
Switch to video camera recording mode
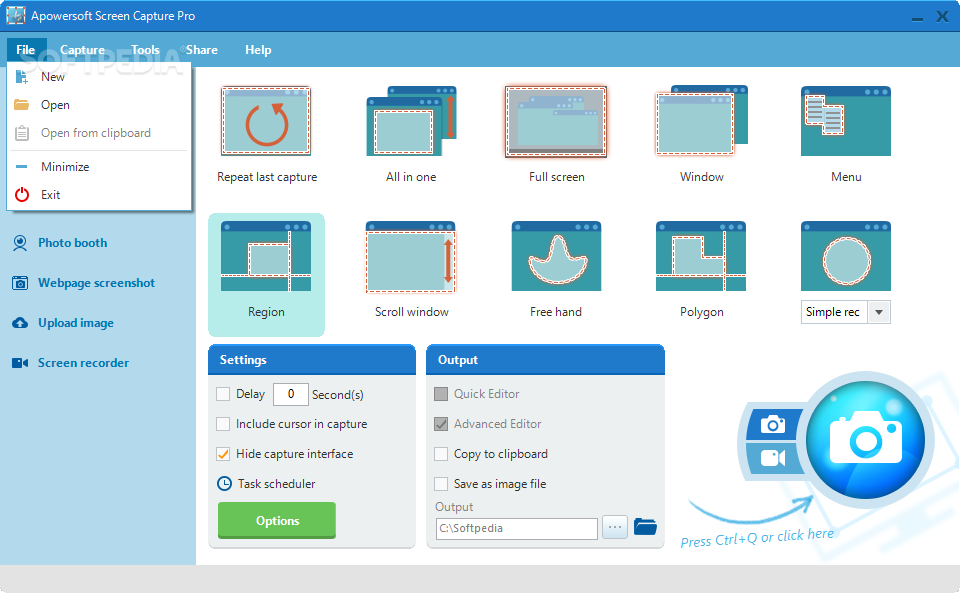point(773,458)
